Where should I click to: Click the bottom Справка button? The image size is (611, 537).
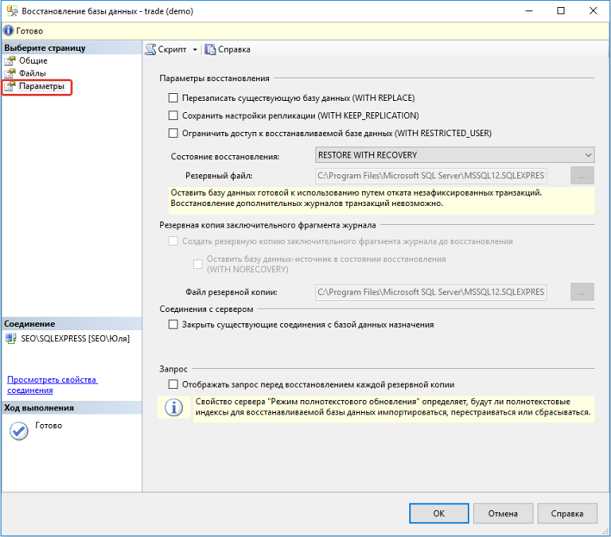(x=567, y=513)
